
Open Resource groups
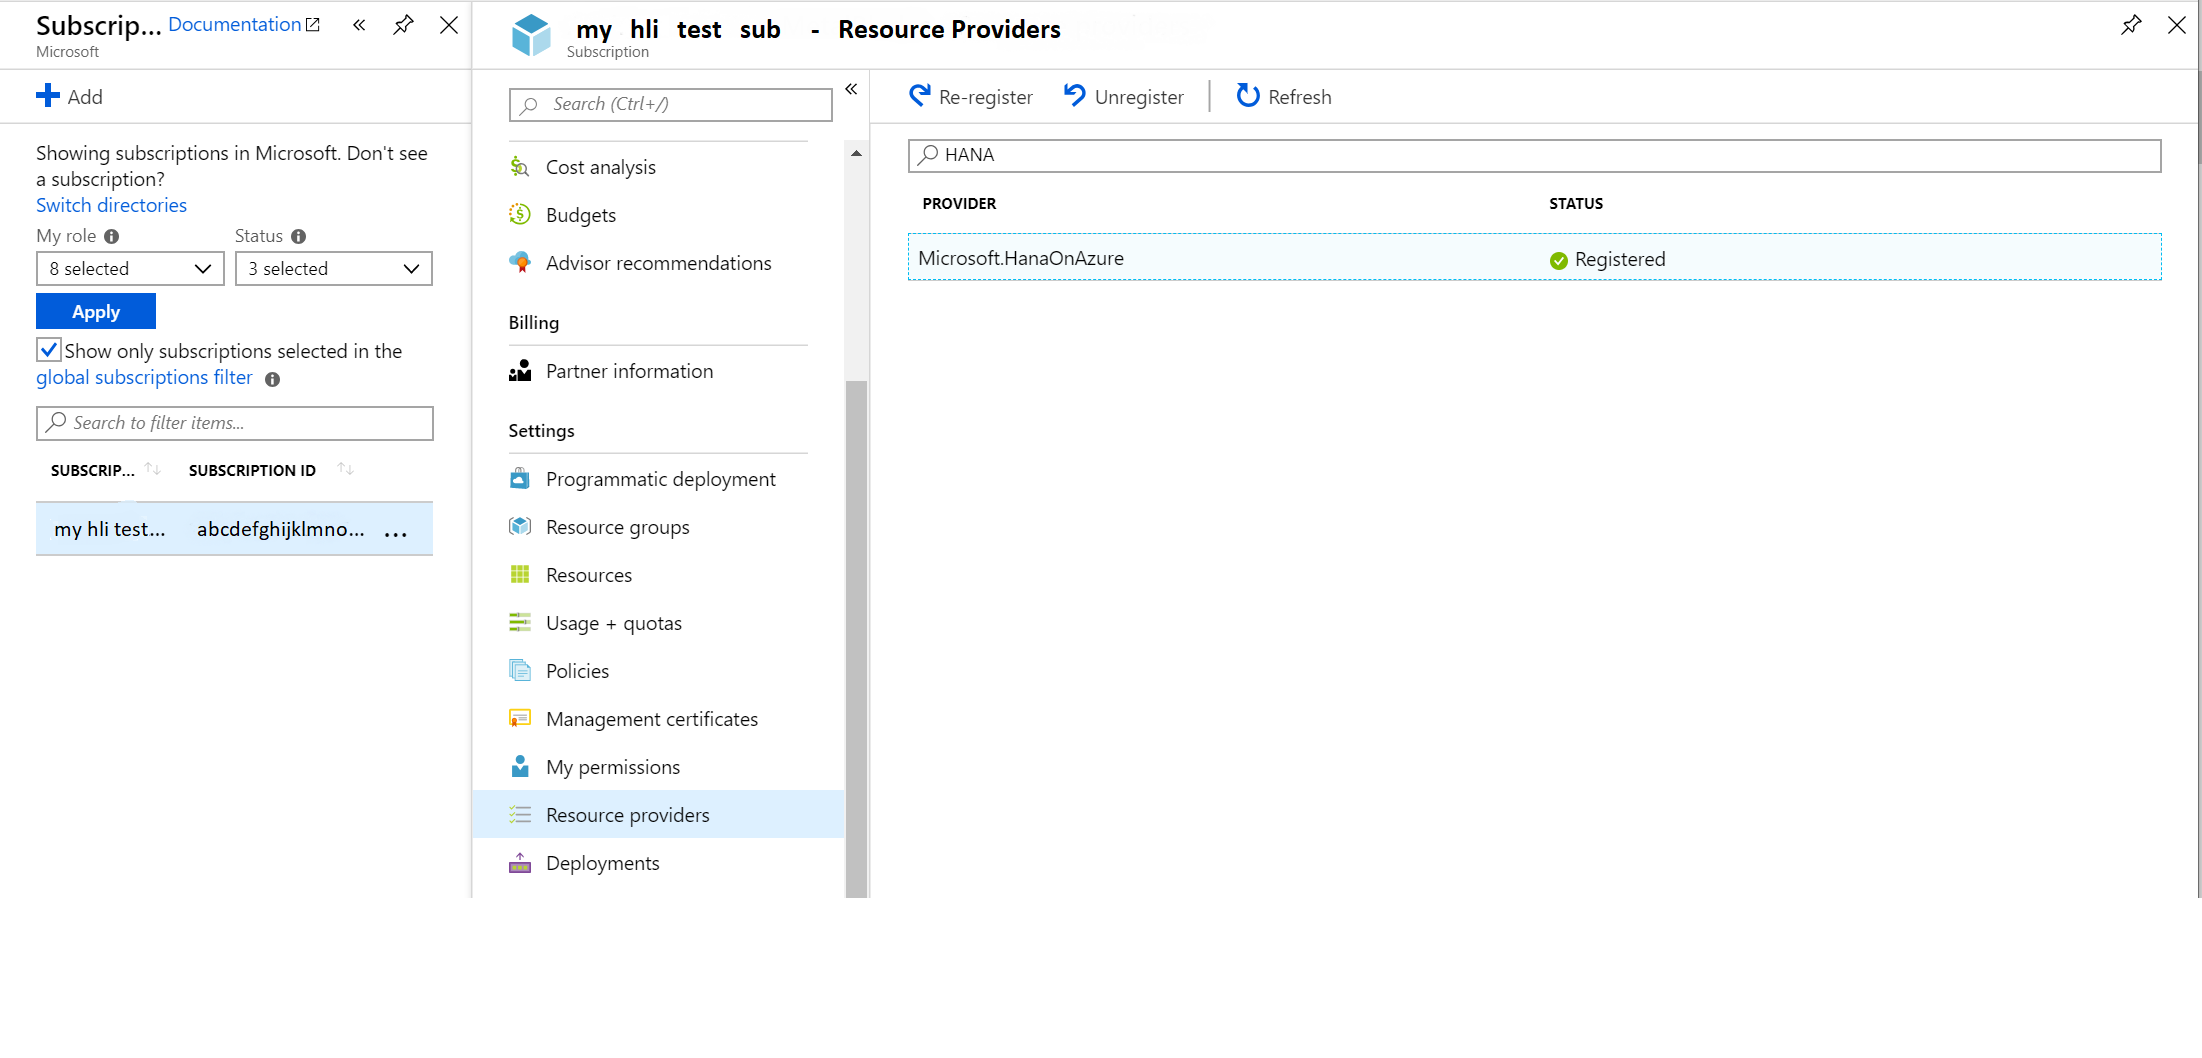pos(618,527)
